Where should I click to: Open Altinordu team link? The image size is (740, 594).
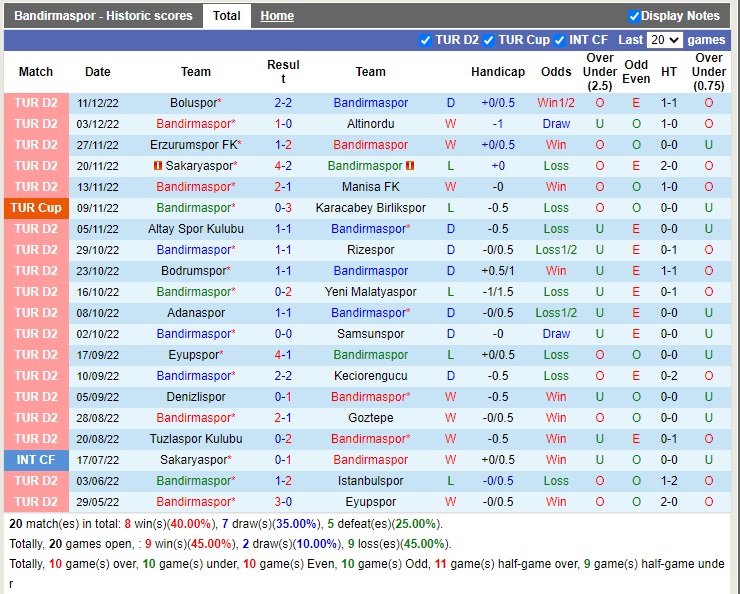[x=370, y=124]
